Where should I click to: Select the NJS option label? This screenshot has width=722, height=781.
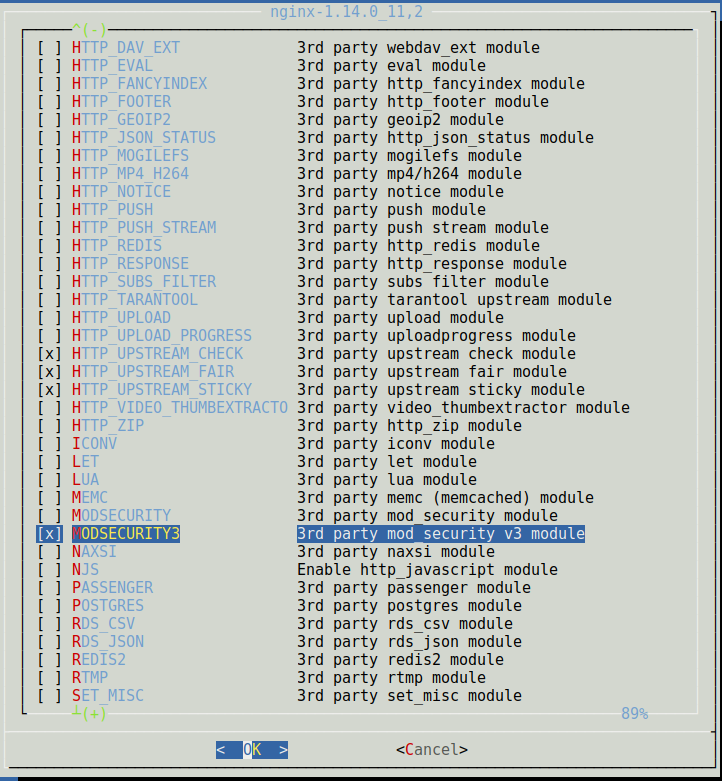[x=86, y=570]
